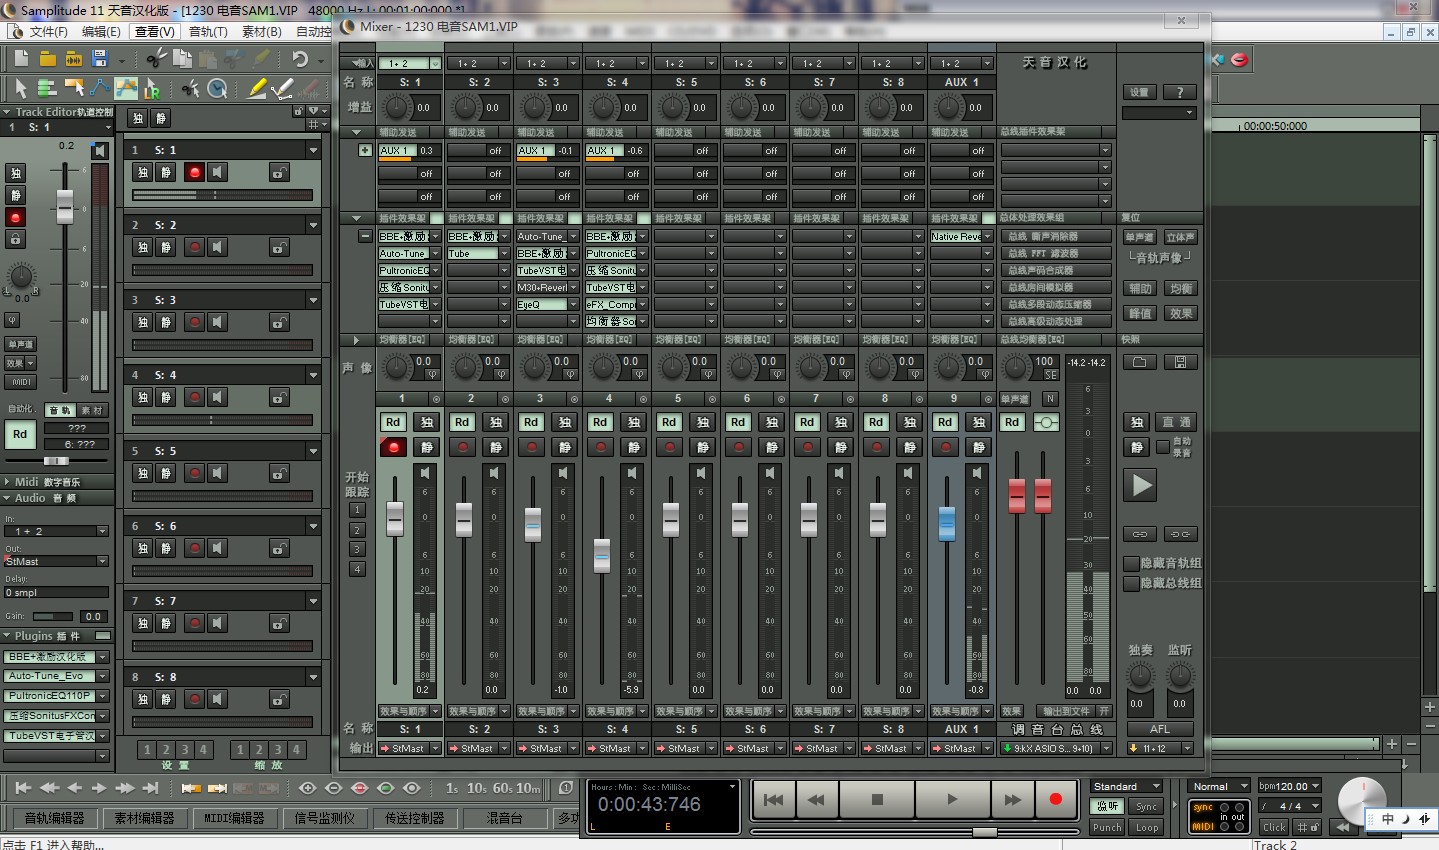Image resolution: width=1439 pixels, height=850 pixels.
Task: Select the pitchshift/timestretch clock tool
Action: pos(217,89)
